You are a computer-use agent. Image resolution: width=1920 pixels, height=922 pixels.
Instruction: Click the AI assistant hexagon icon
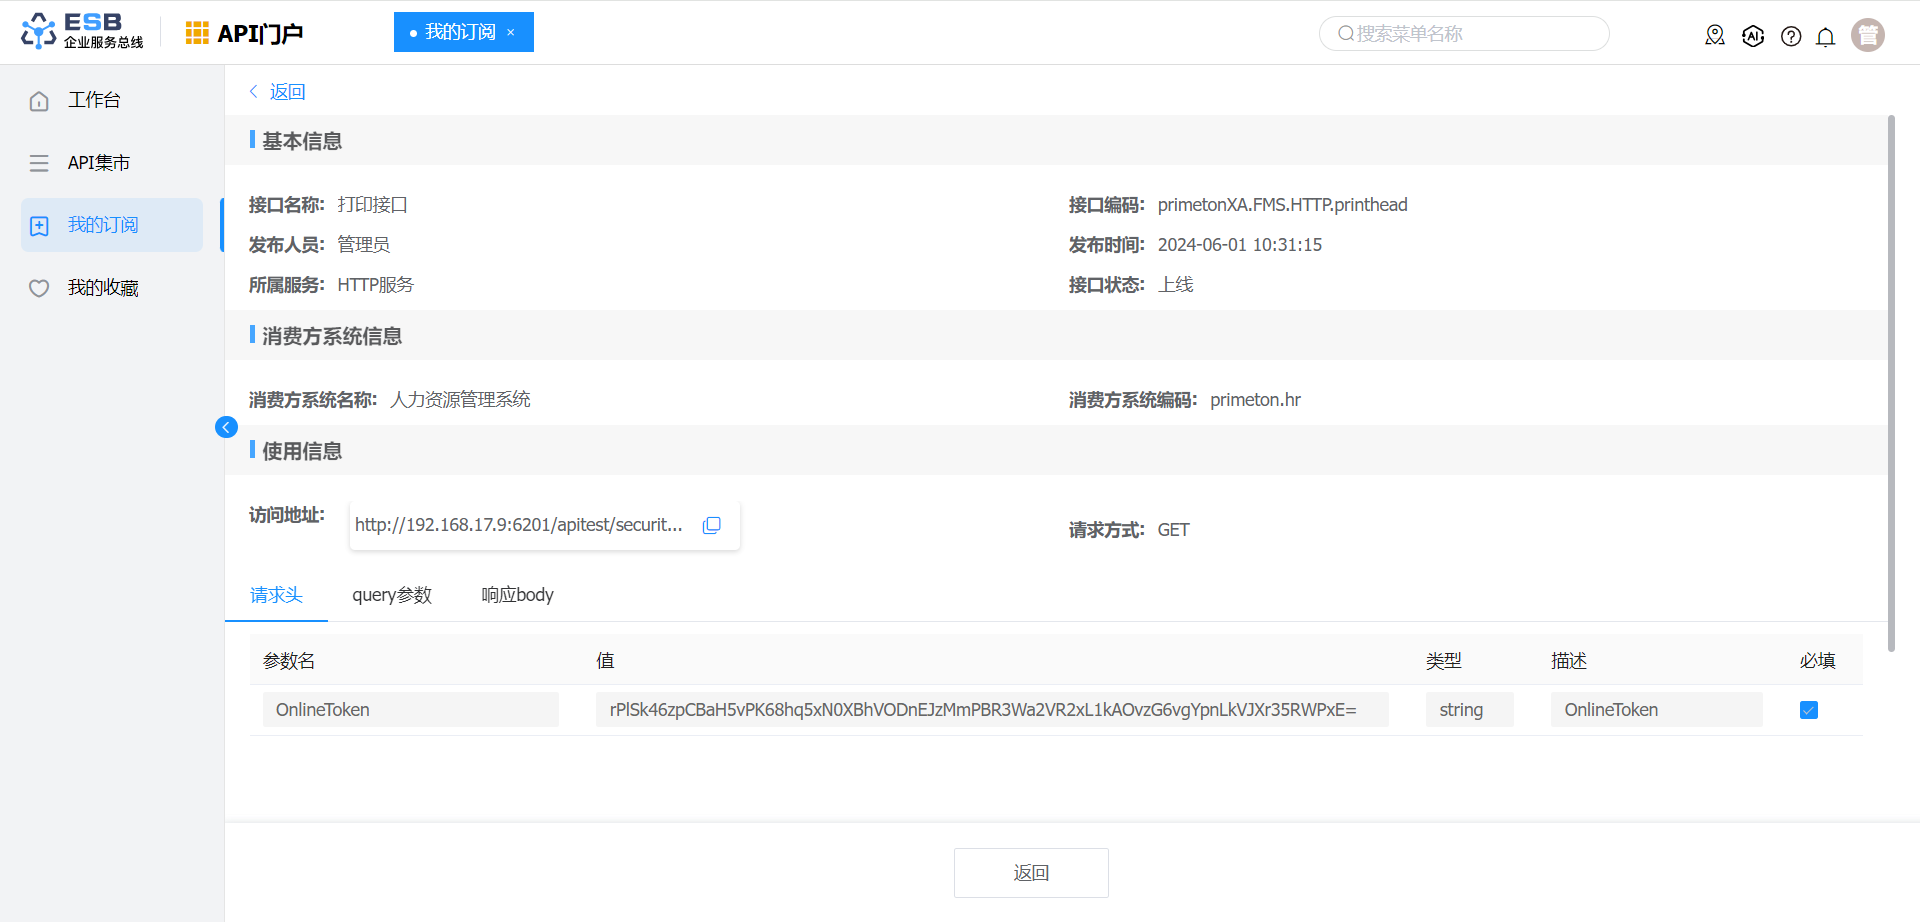(1753, 36)
